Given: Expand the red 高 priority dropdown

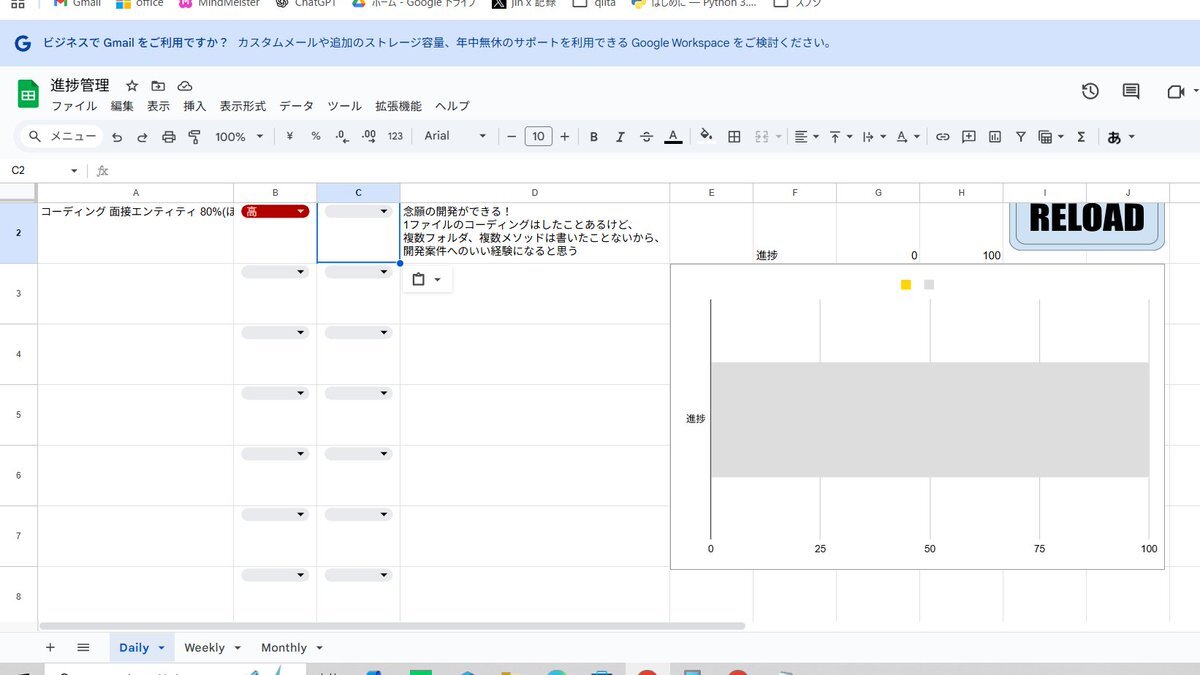Looking at the screenshot, I should (300, 211).
